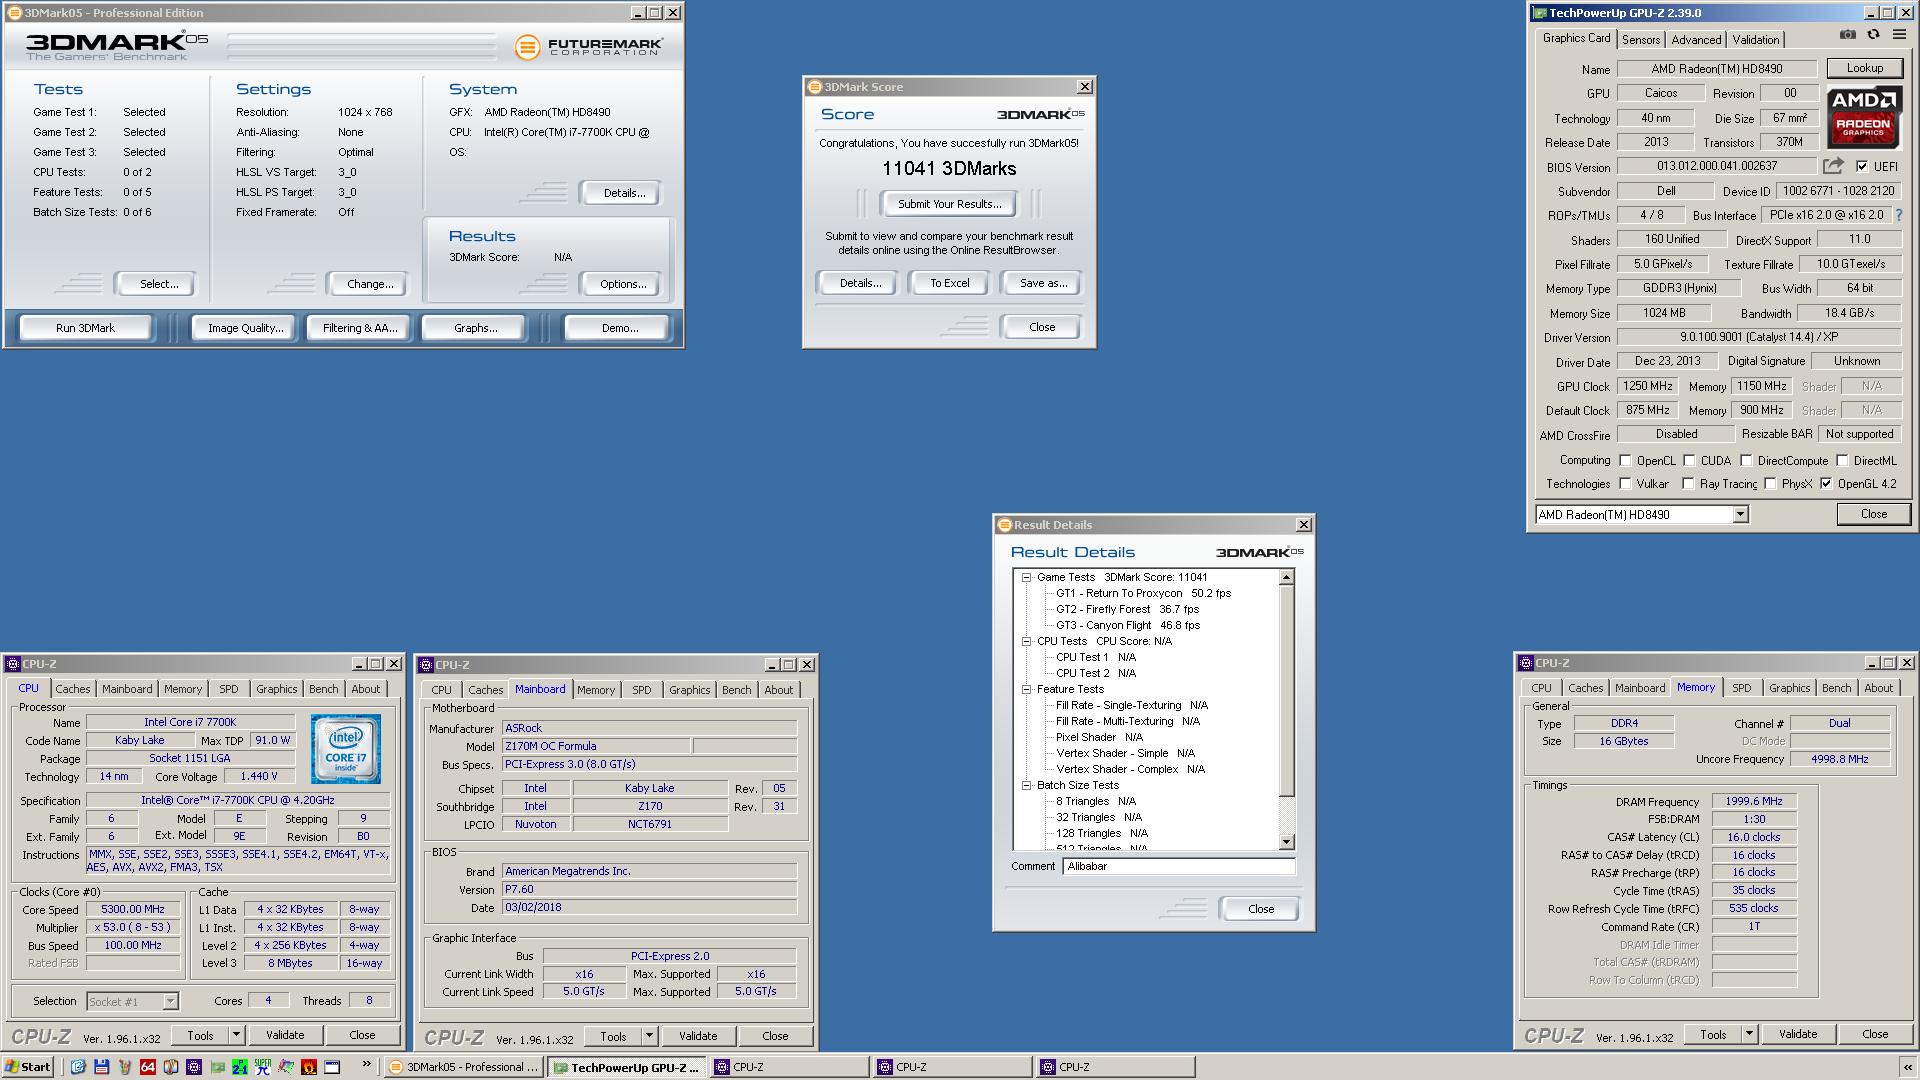
Task: Toggle the OpenCL checkbox
Action: click(x=1625, y=461)
